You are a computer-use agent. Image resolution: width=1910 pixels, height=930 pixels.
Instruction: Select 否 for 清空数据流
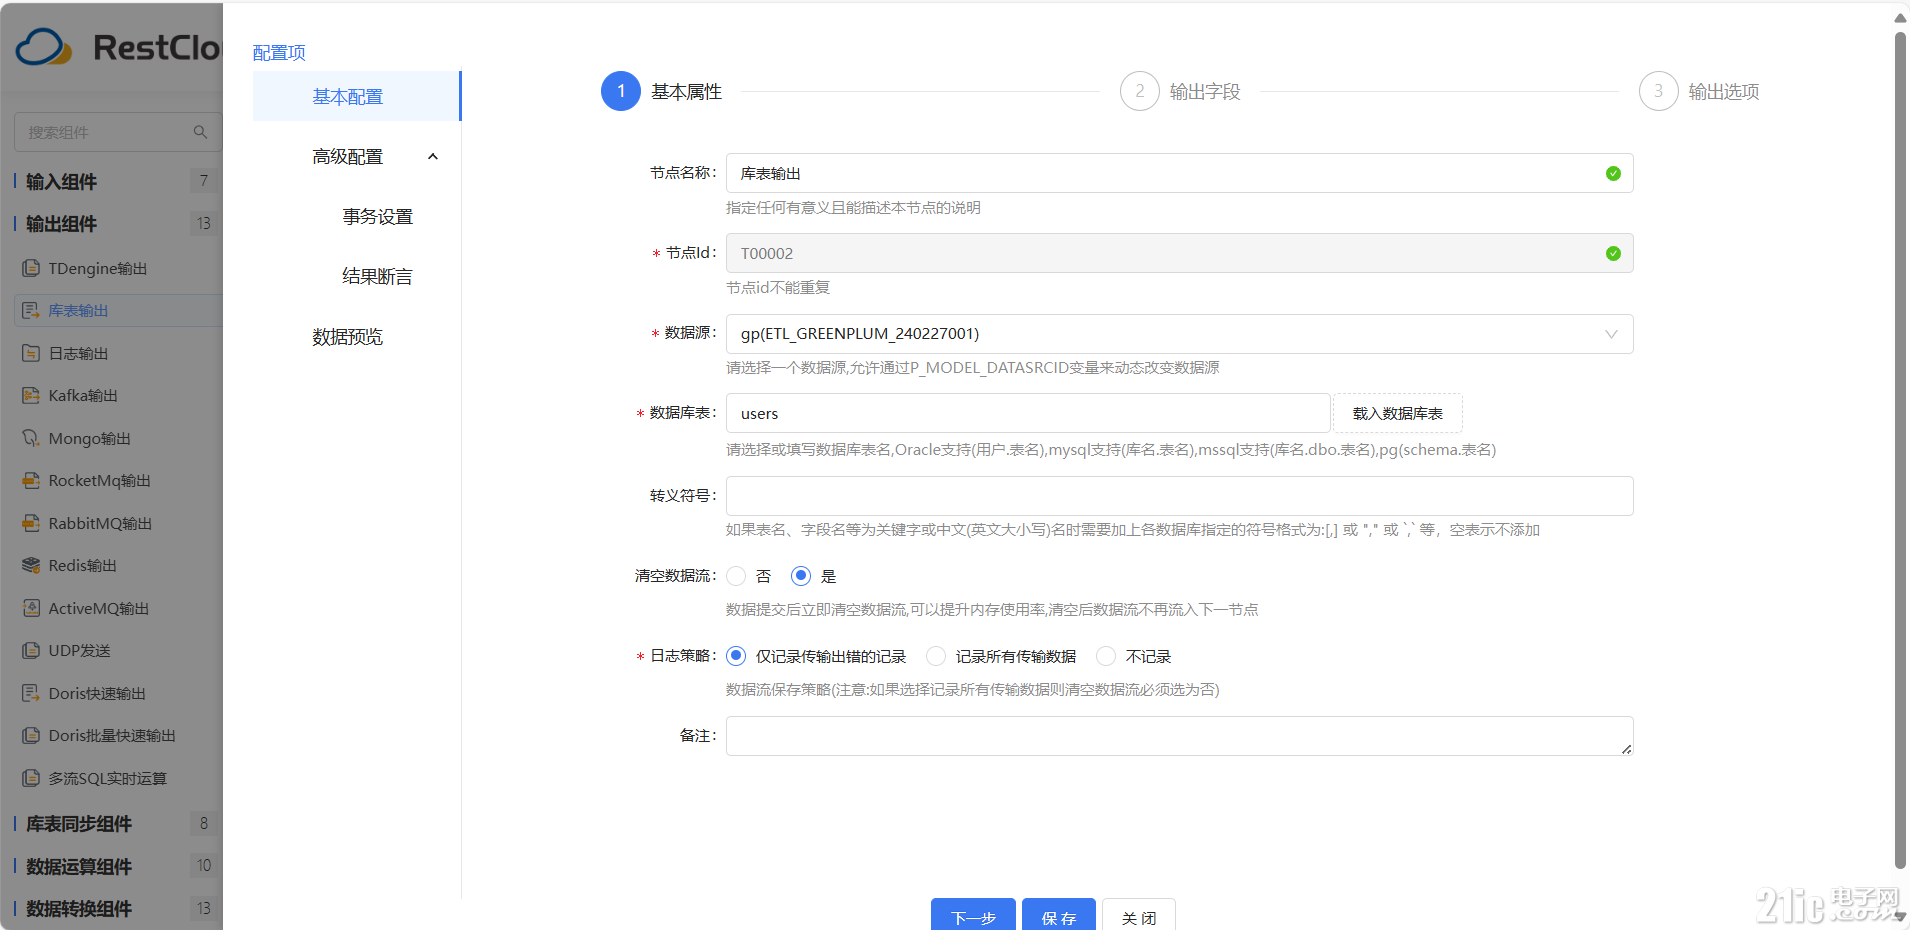click(x=736, y=576)
